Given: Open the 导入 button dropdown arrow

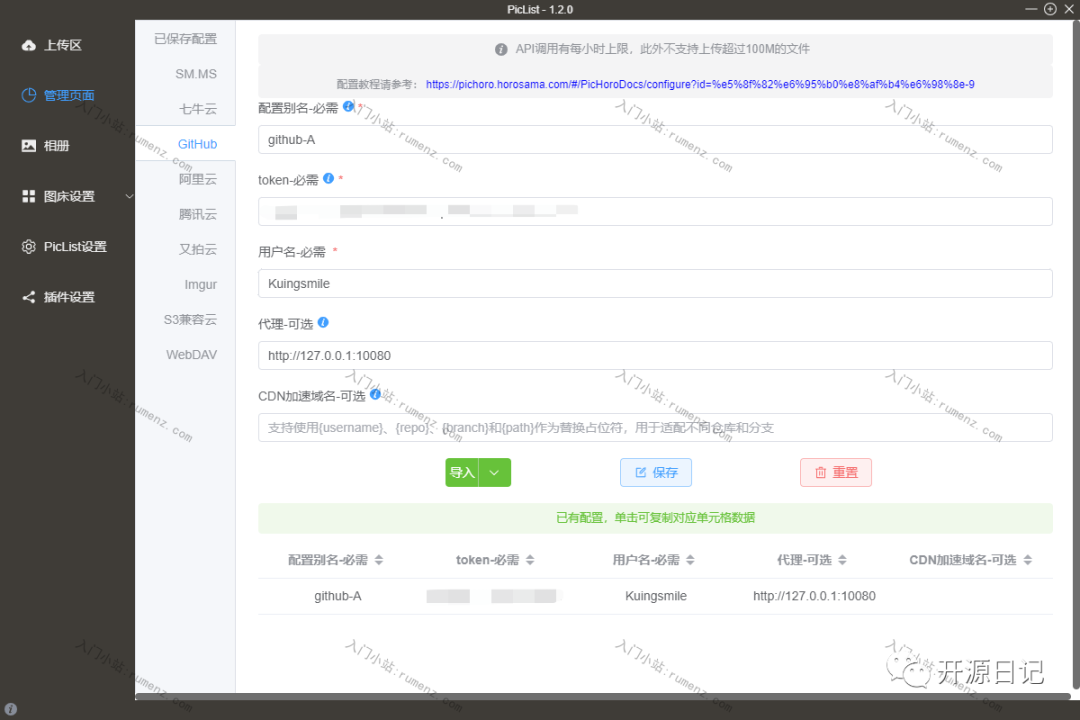Looking at the screenshot, I should [x=495, y=473].
